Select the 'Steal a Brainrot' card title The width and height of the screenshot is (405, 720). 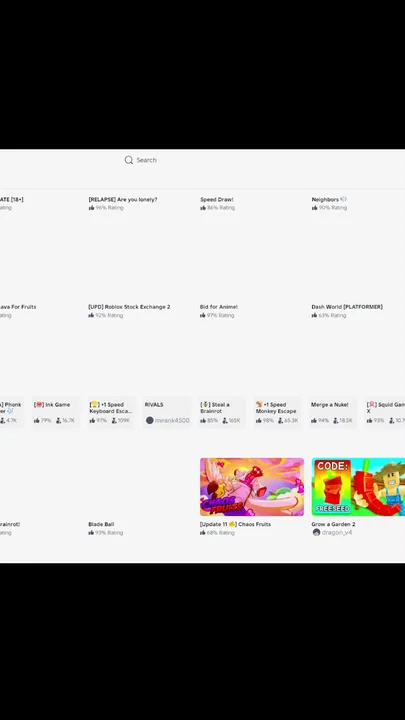click(x=215, y=408)
